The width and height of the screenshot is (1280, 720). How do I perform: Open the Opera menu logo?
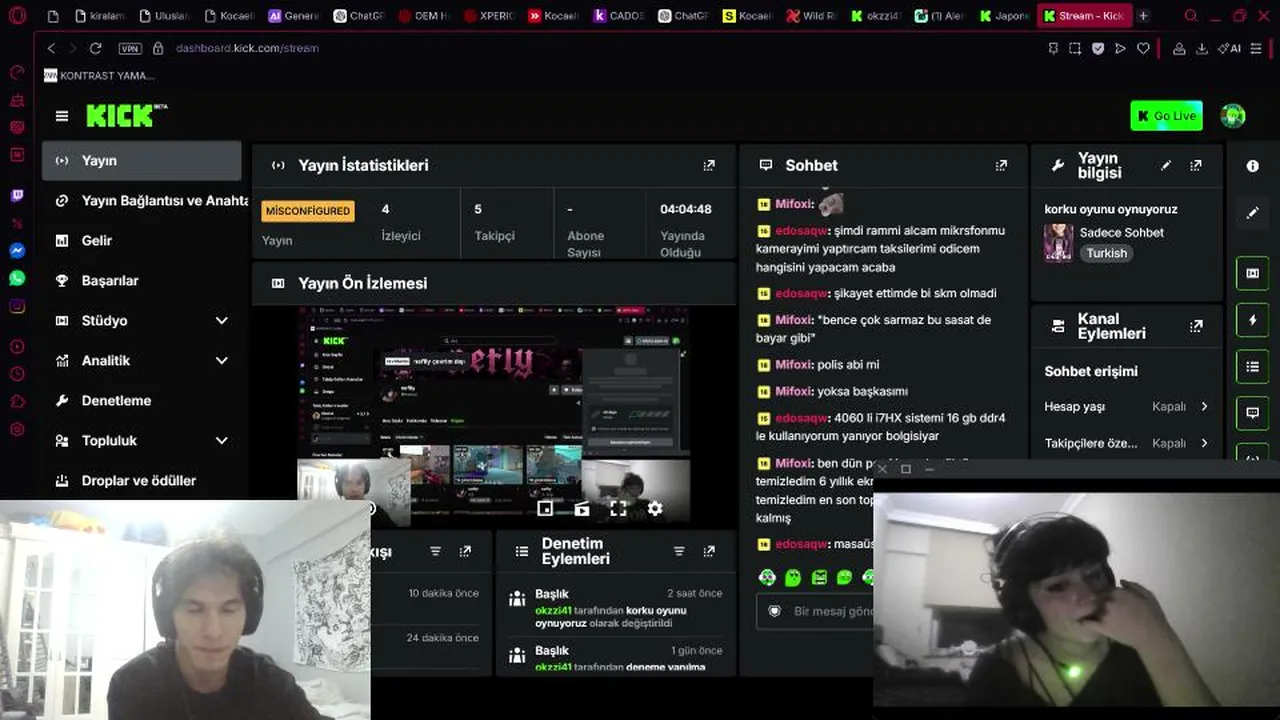pos(17,16)
